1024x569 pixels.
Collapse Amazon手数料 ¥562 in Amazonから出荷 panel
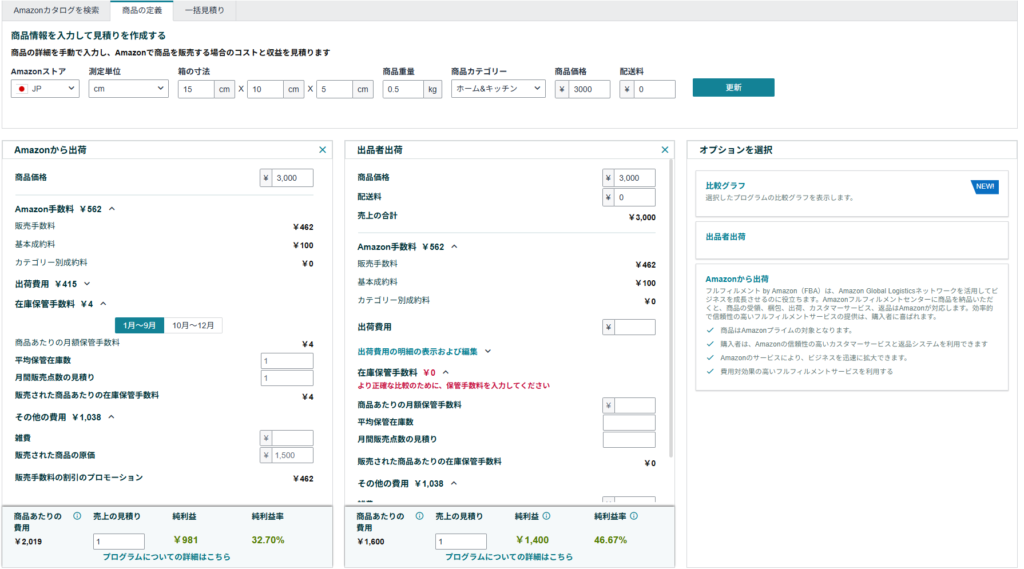[112, 209]
